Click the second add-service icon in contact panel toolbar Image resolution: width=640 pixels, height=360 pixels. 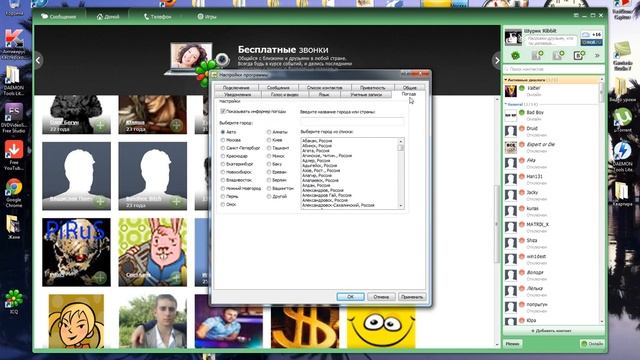point(558,55)
